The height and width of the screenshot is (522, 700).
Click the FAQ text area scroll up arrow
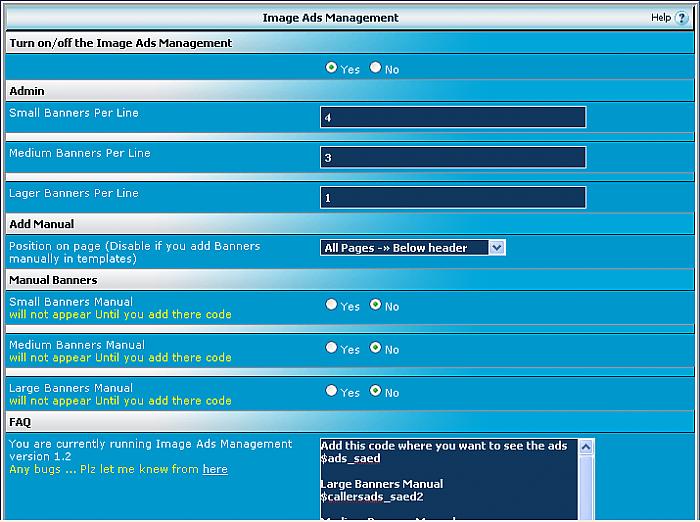[x=586, y=447]
